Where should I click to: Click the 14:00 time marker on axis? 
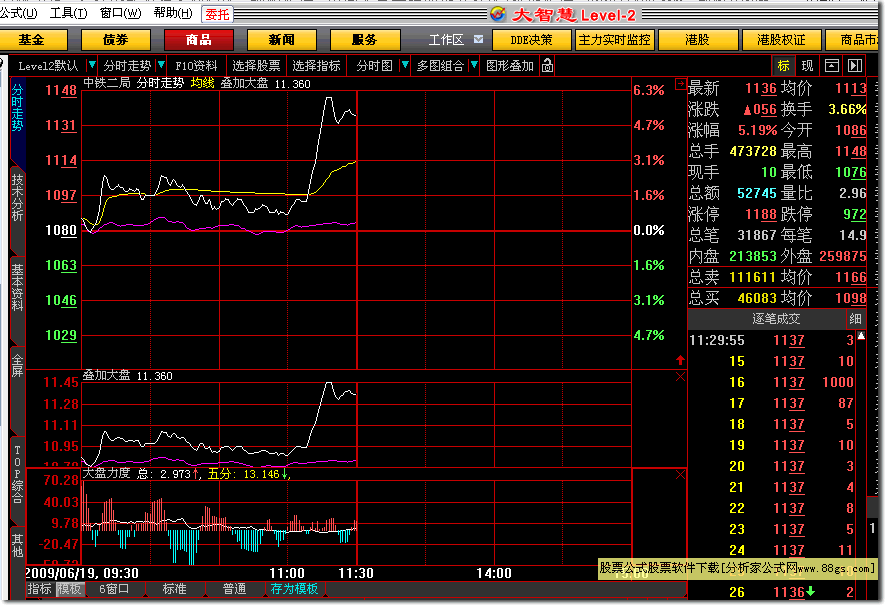(494, 573)
